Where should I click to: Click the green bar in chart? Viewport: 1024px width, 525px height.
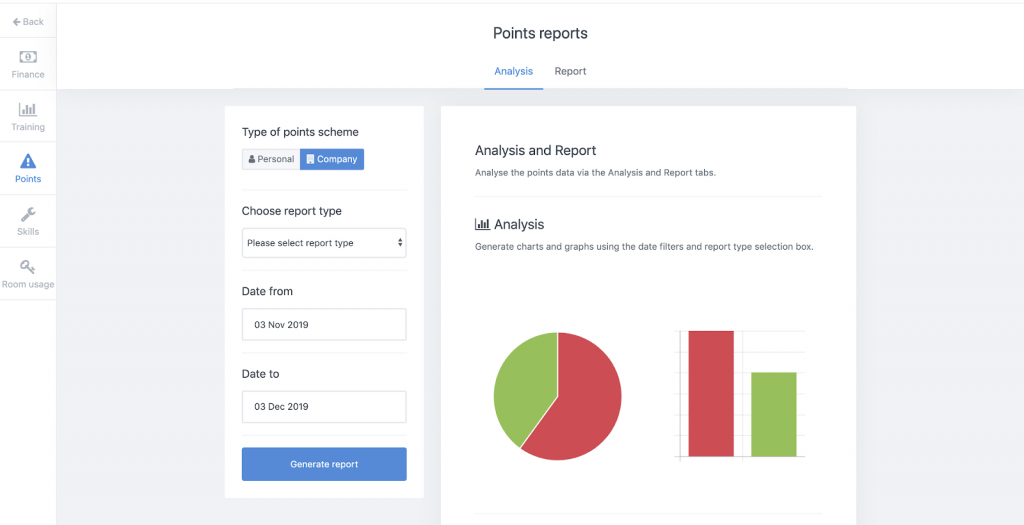point(774,414)
